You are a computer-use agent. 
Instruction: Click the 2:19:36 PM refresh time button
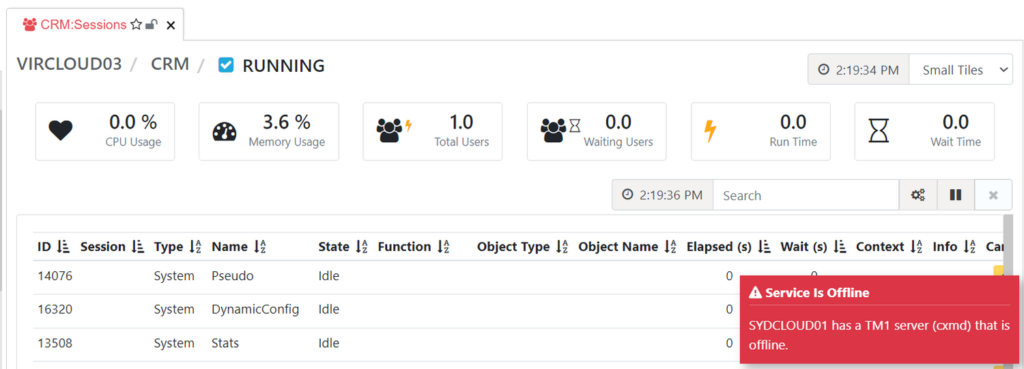(662, 195)
